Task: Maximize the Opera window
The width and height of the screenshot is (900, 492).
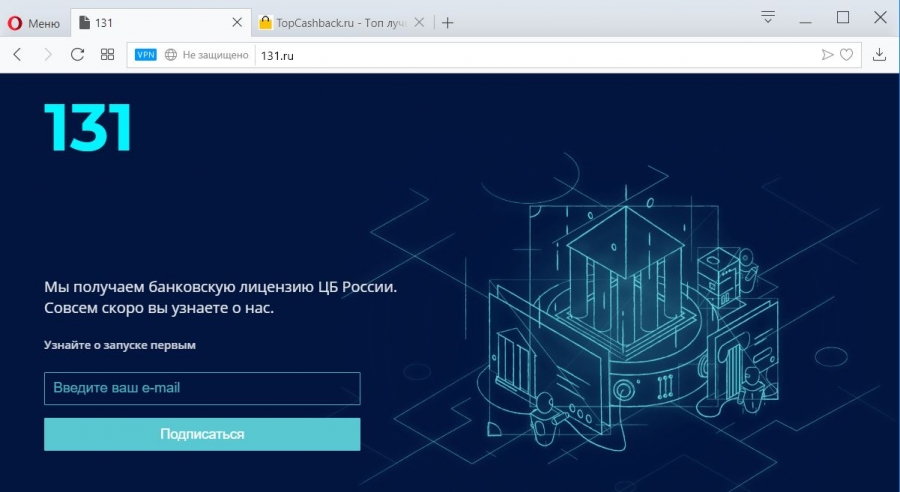Action: pos(843,17)
